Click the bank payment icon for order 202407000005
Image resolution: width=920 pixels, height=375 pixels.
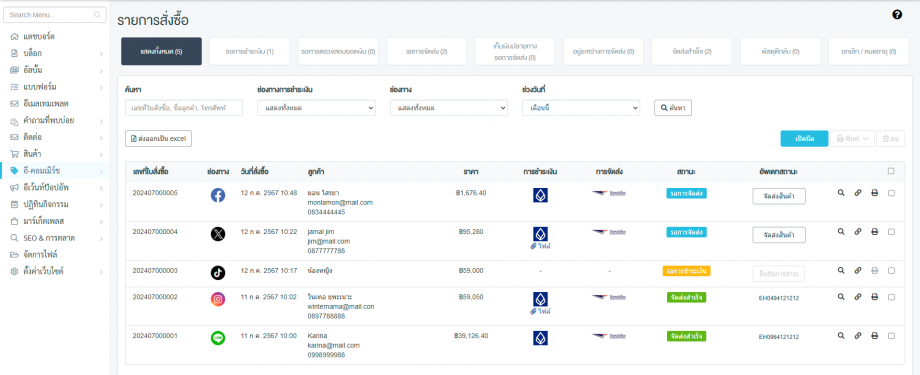(x=540, y=195)
